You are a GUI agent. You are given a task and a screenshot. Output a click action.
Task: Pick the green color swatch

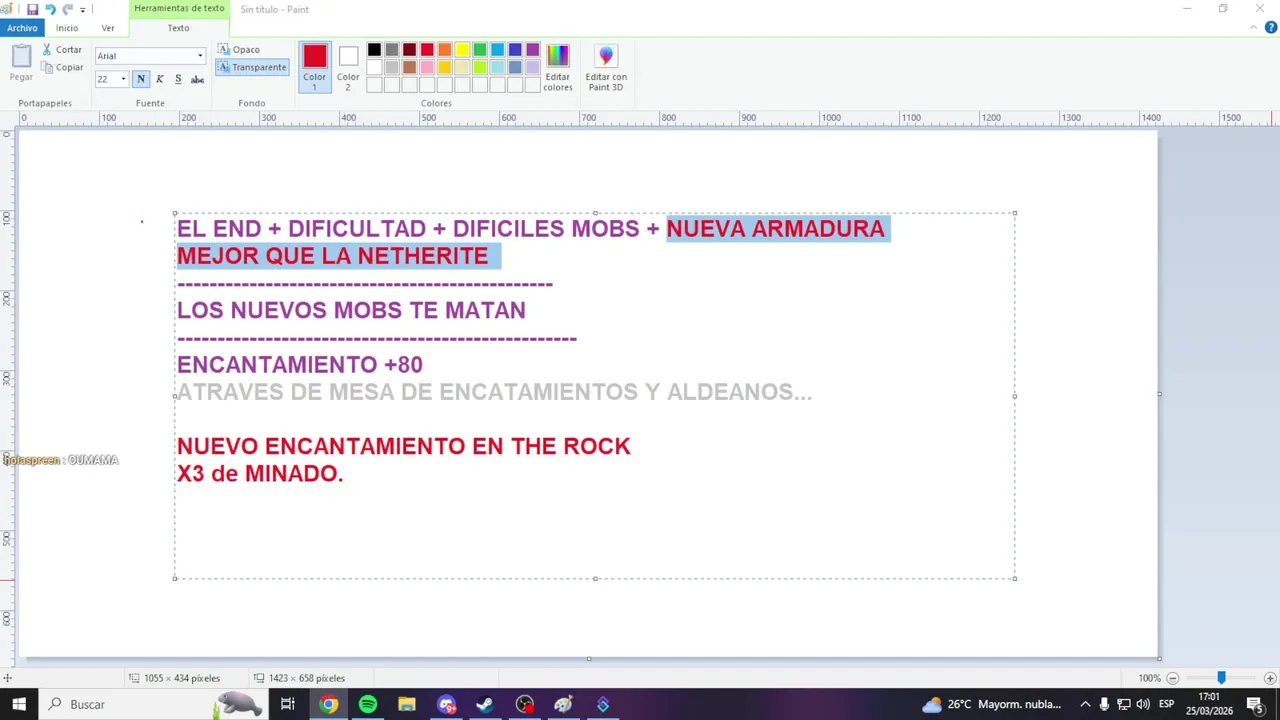click(480, 50)
